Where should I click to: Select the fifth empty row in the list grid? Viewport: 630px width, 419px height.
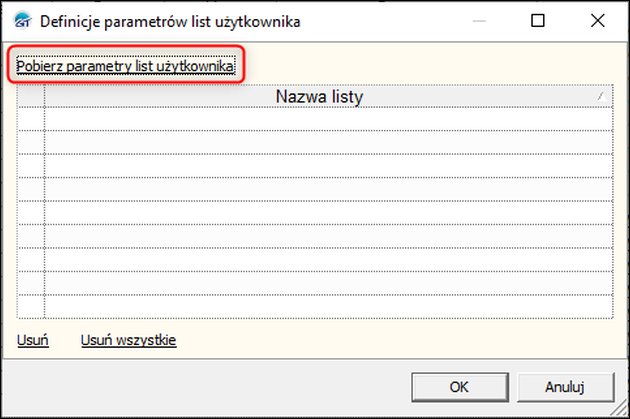click(328, 213)
